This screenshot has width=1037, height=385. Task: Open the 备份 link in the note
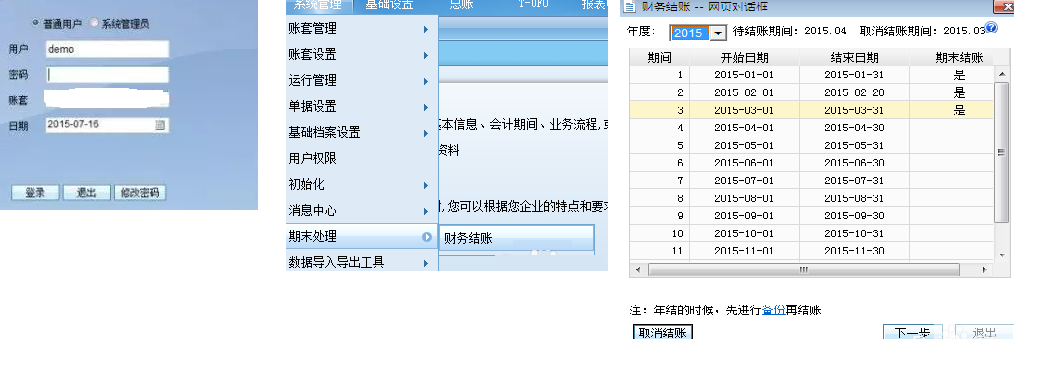pos(773,310)
